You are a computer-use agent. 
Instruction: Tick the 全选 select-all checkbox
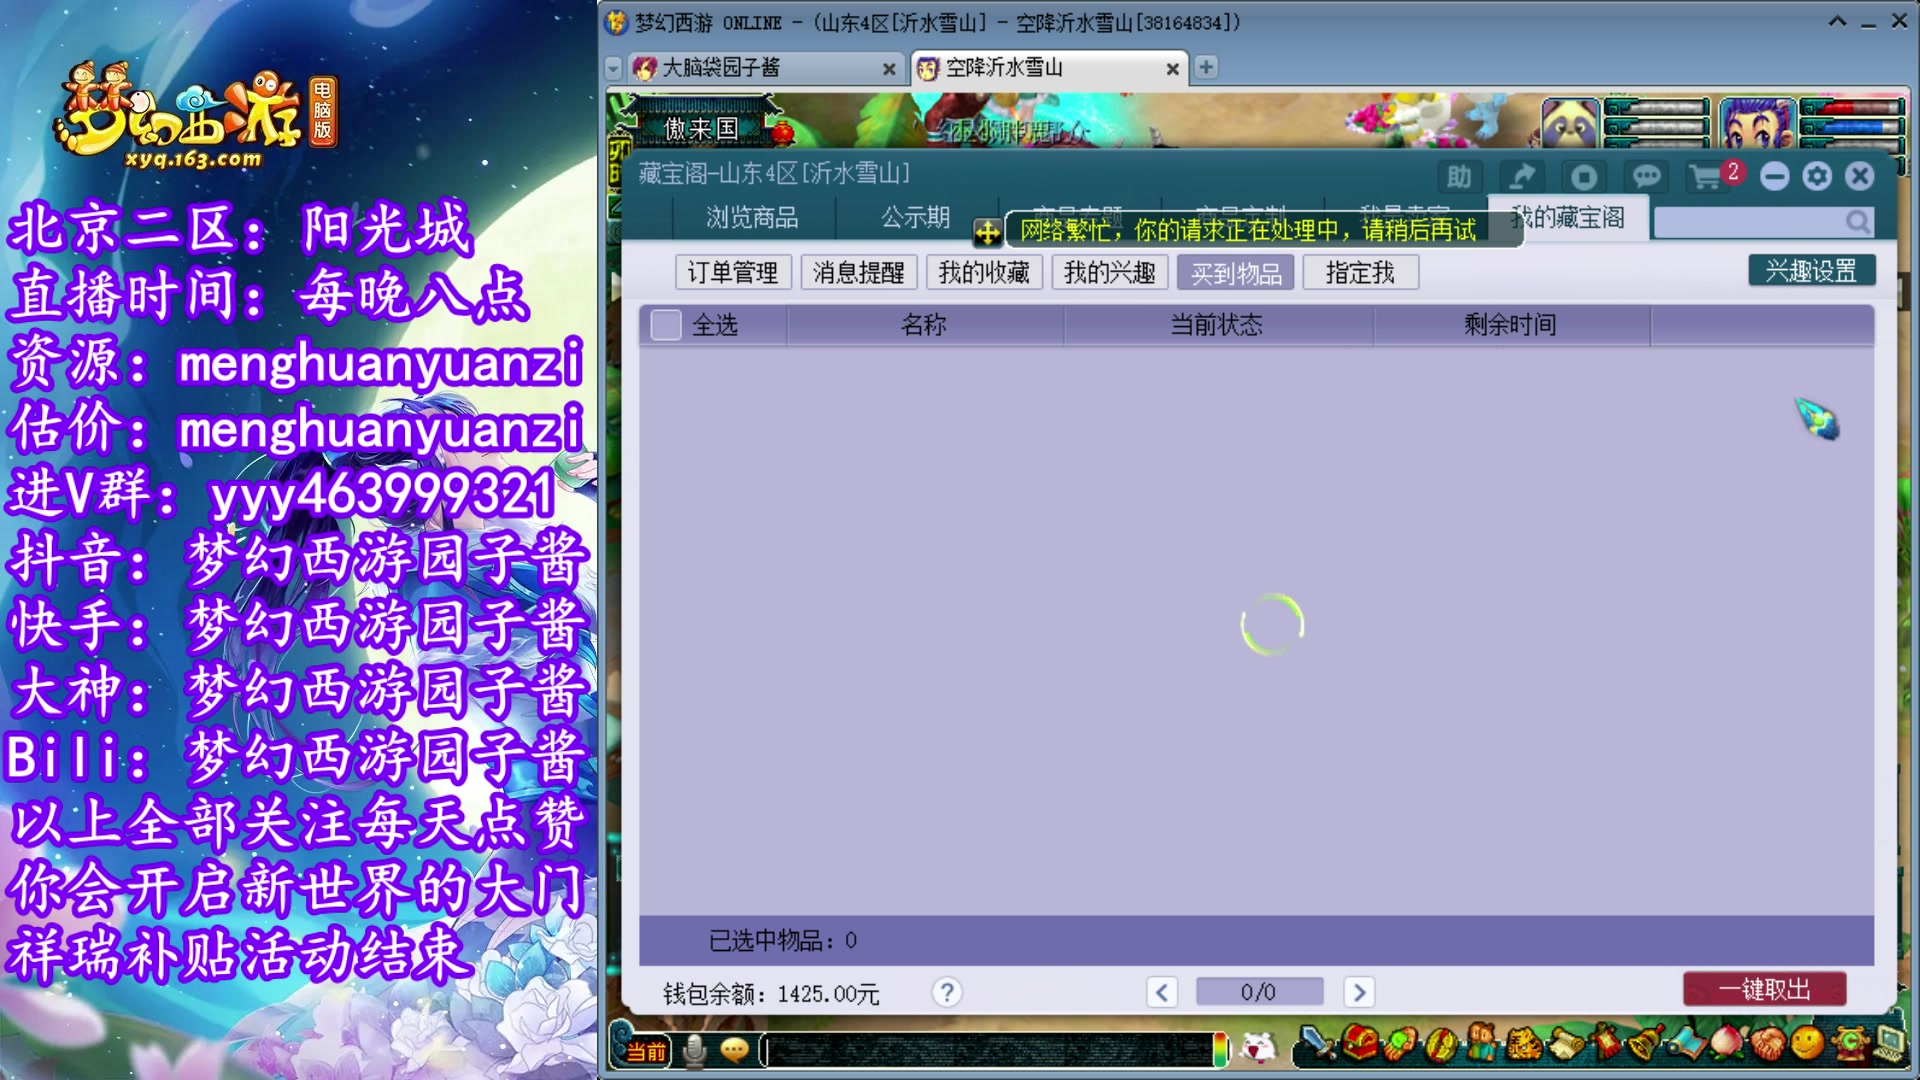click(666, 325)
